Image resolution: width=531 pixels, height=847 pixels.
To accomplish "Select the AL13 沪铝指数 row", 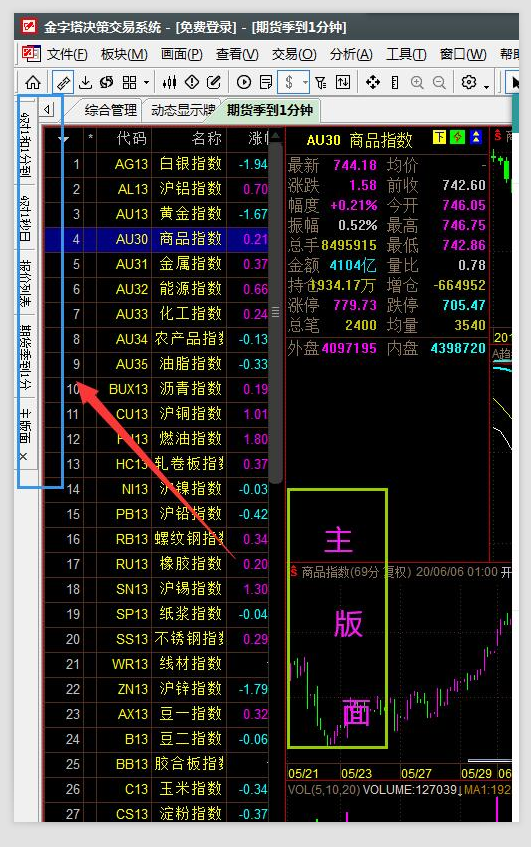I will tap(157, 189).
